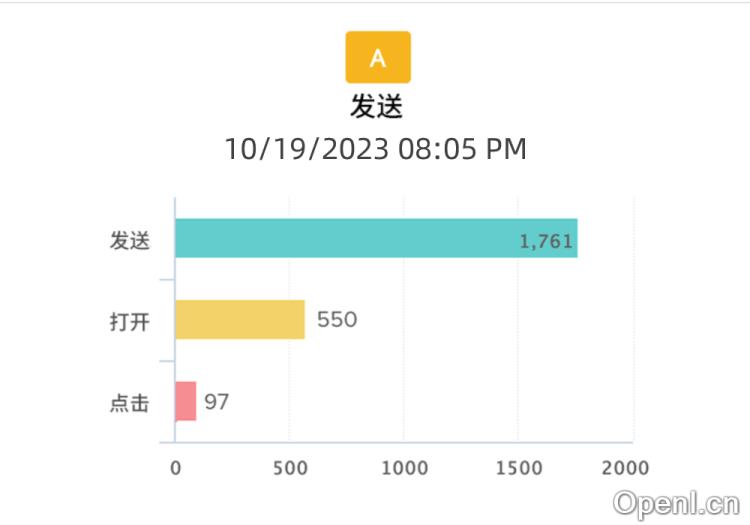Click the 1500 tick on the x-axis
The height and width of the screenshot is (525, 750).
click(518, 468)
